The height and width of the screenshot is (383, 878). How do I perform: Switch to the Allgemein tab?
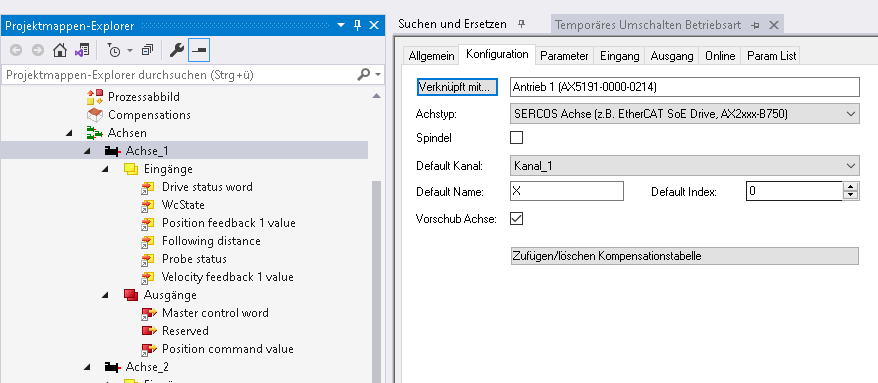point(431,56)
